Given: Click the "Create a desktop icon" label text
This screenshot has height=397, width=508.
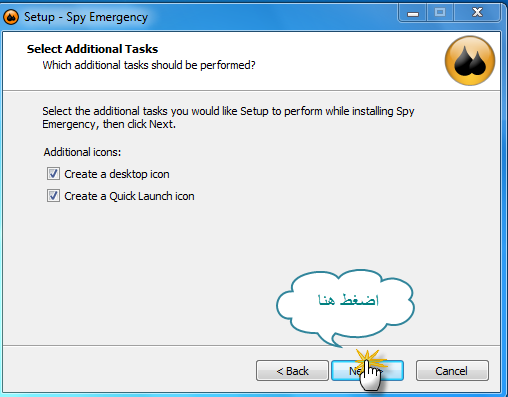Looking at the screenshot, I should point(117,174).
